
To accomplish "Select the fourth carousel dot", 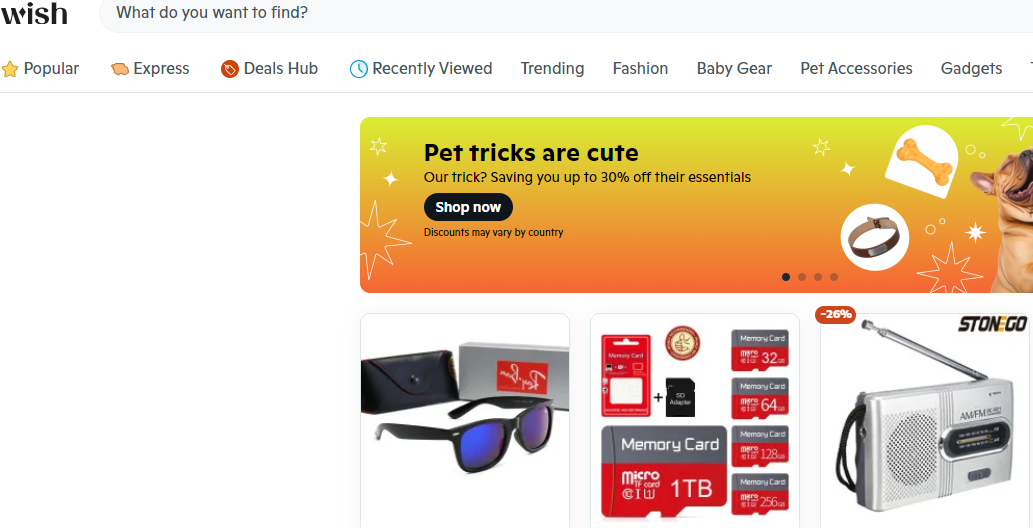I will (x=834, y=277).
